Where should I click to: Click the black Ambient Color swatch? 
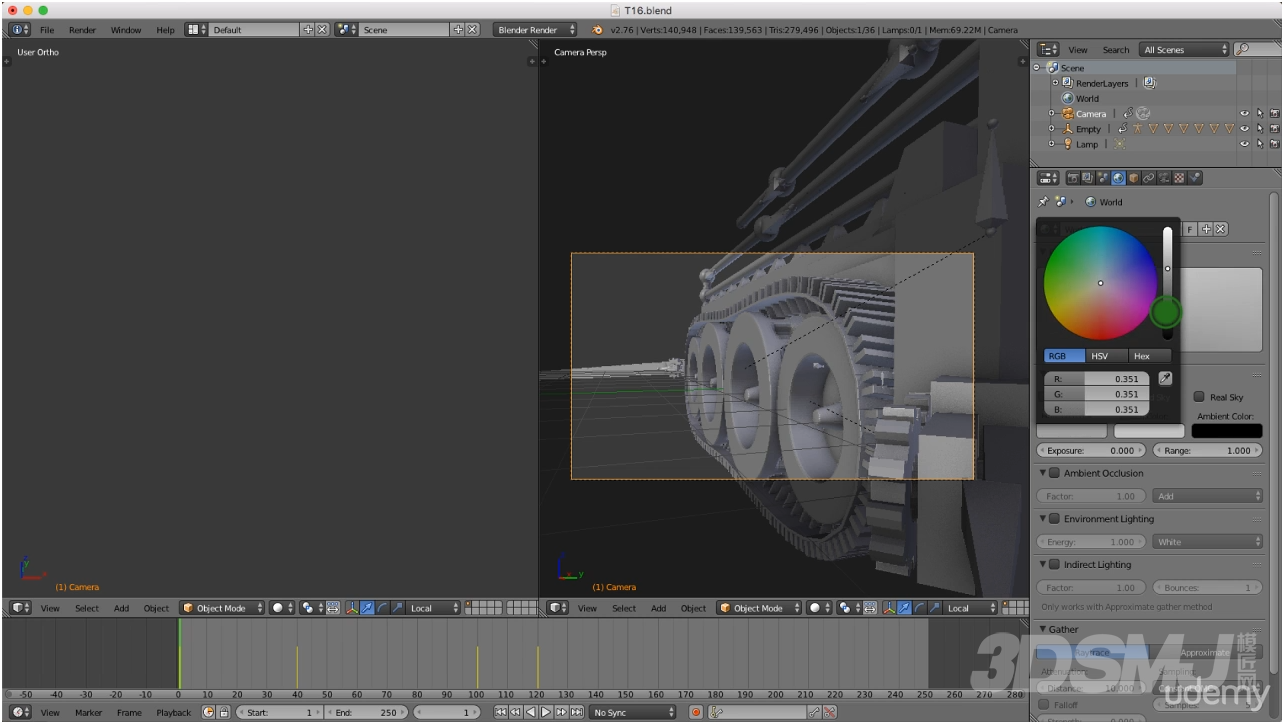1227,431
